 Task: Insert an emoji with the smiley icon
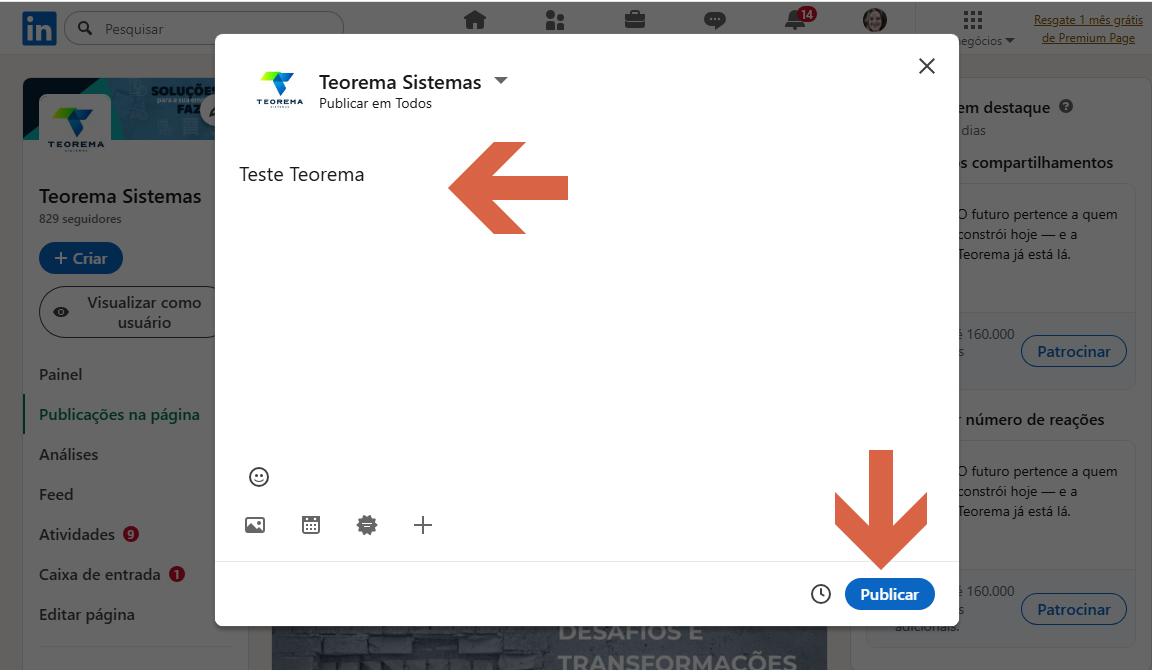tap(259, 477)
